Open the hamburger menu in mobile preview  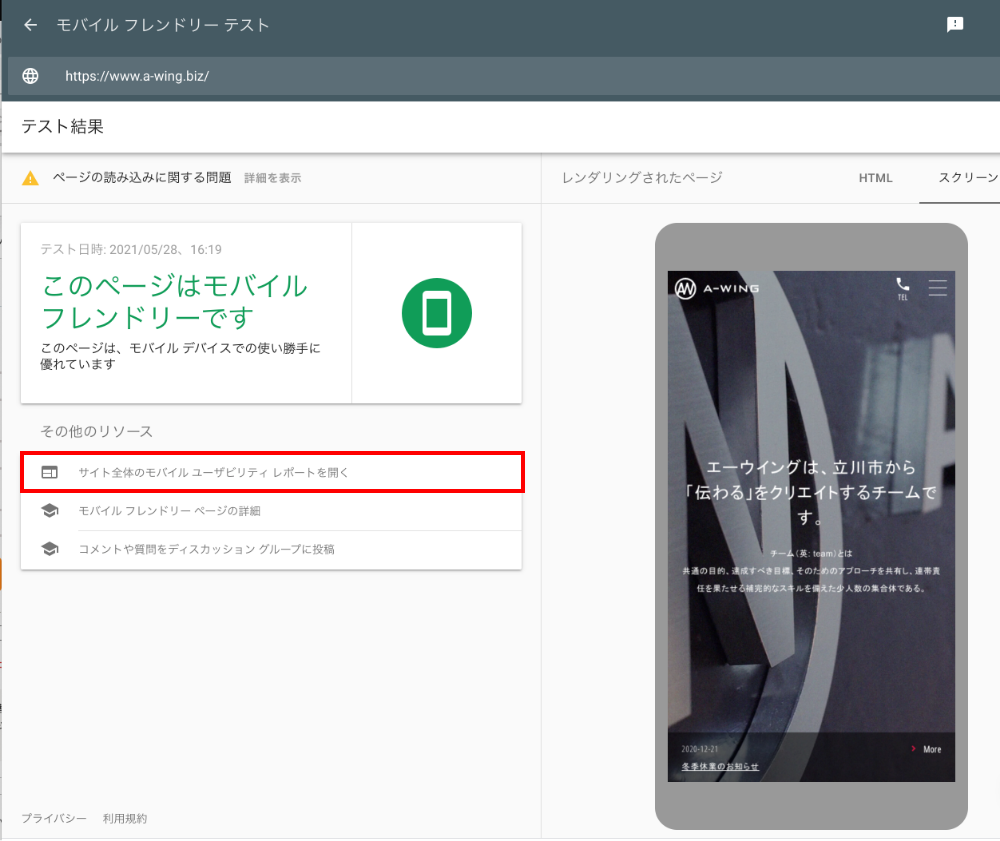937,288
